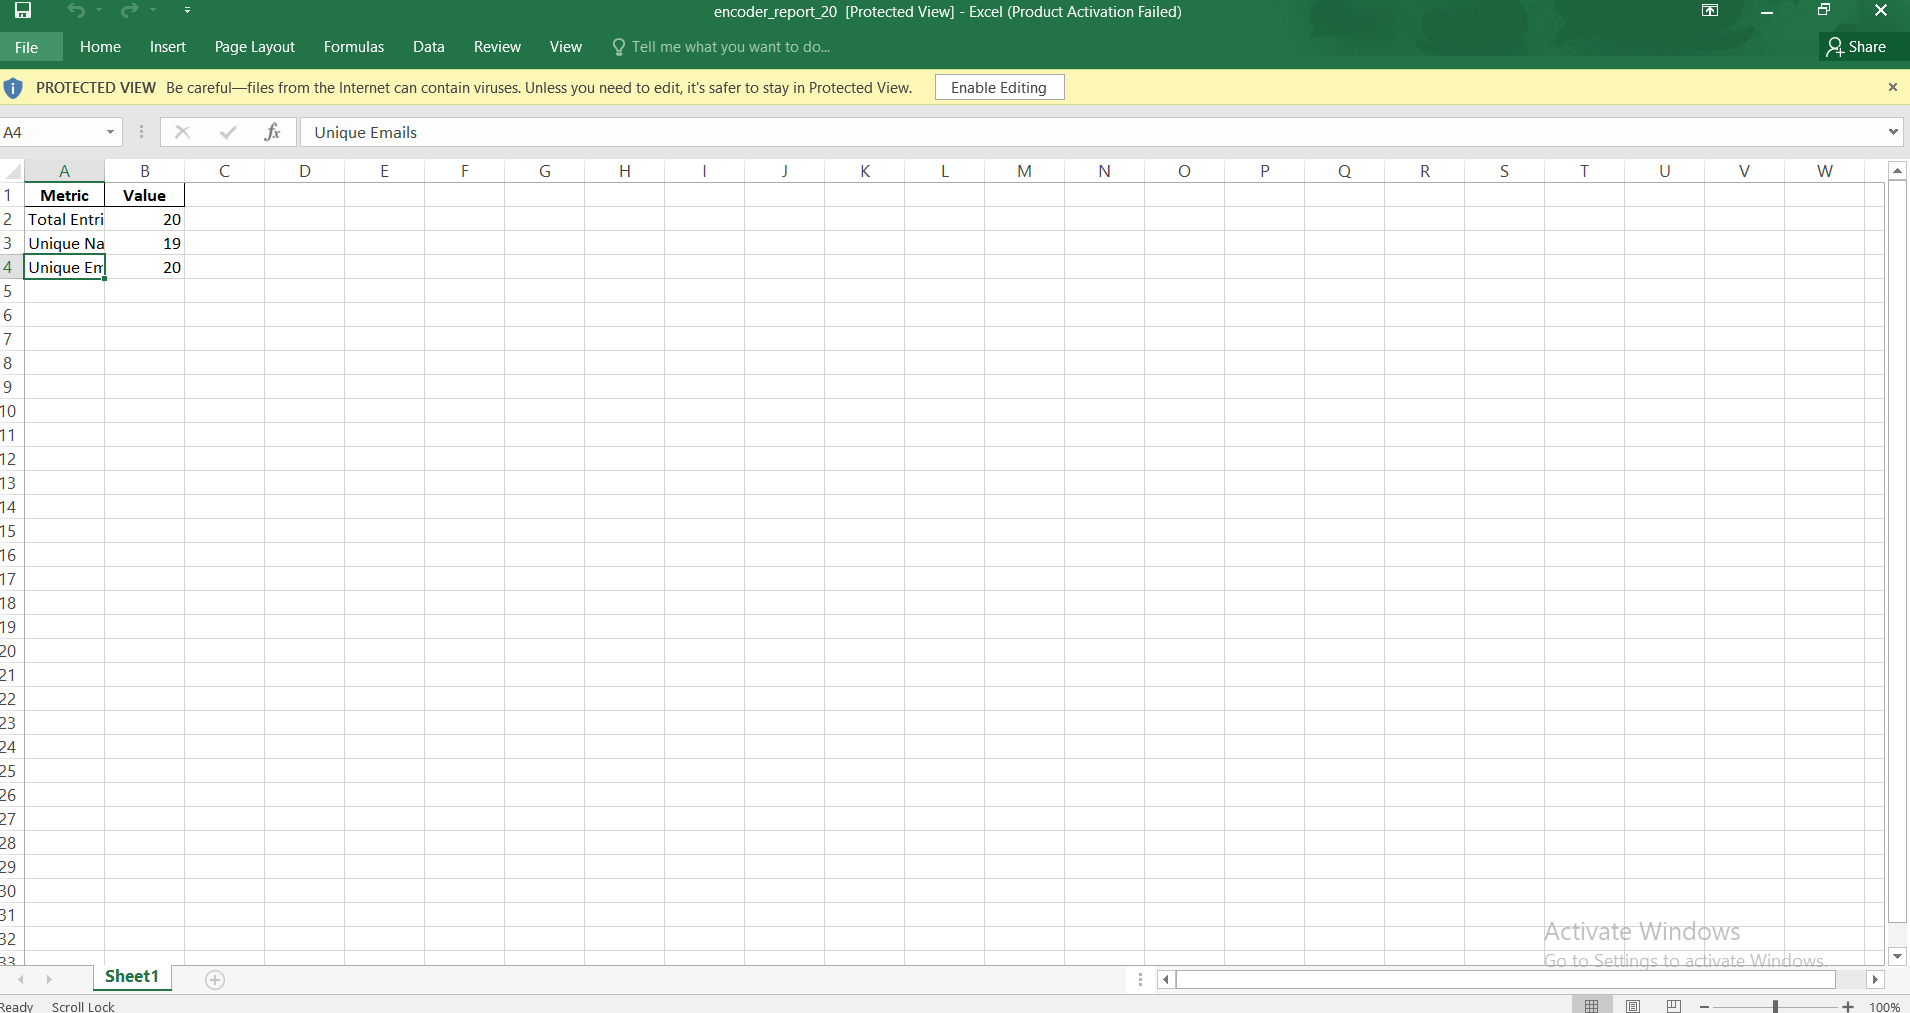Click the Cancel entry X icon
Screen dimensions: 1910x1013
[x=182, y=132]
